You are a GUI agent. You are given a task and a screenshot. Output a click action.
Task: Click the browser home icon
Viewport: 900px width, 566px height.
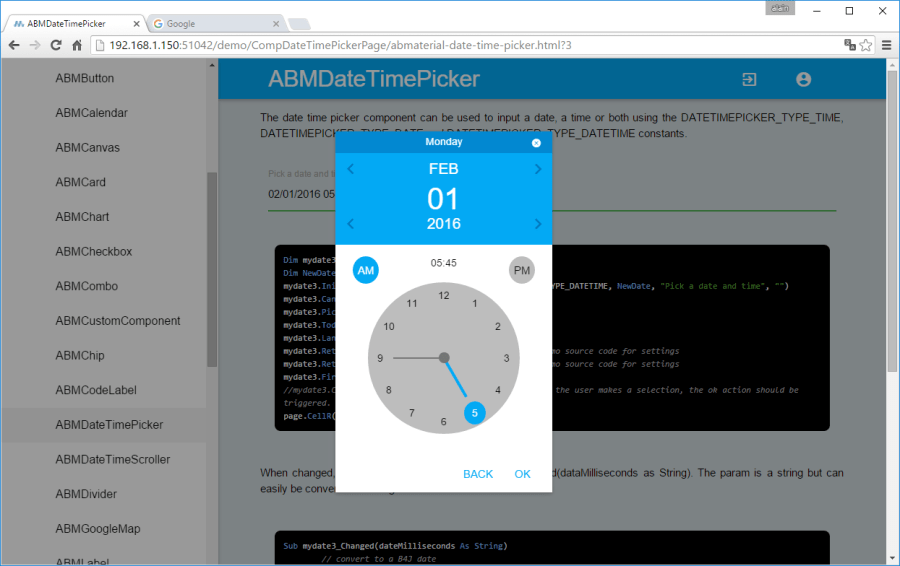pos(77,45)
